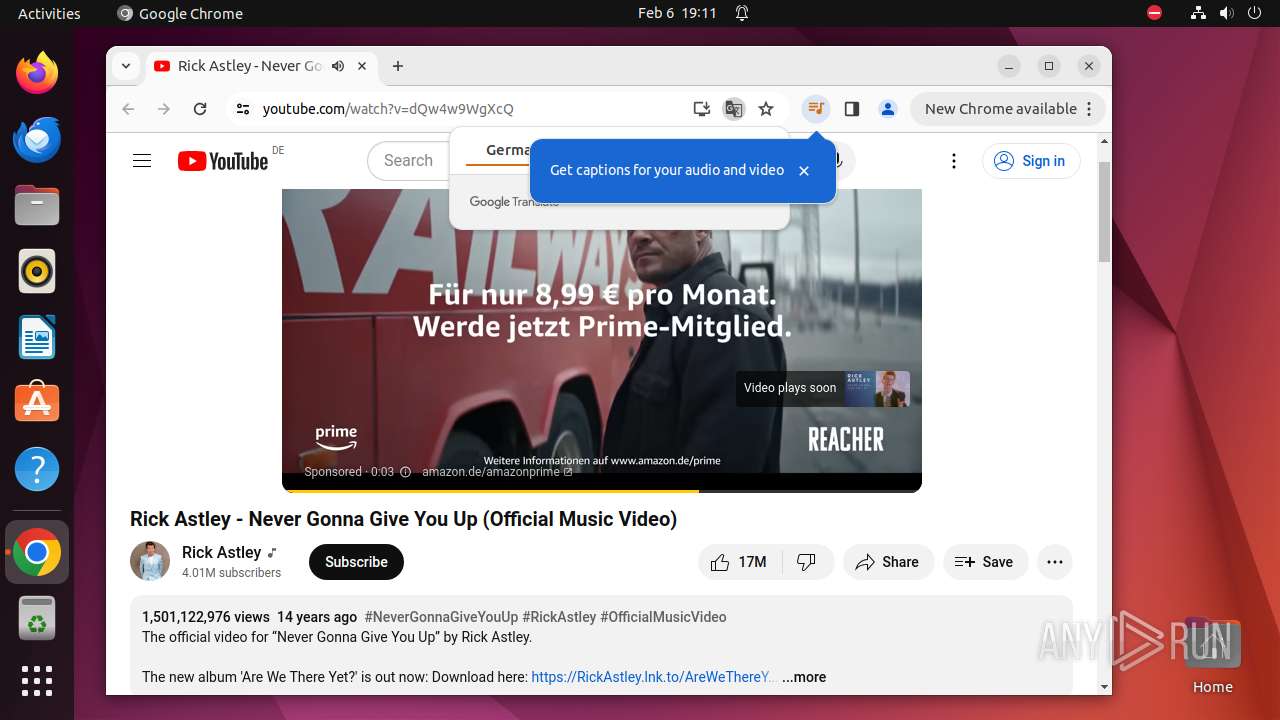The image size is (1280, 720).
Task: Open the system status menu
Action: click(1226, 13)
